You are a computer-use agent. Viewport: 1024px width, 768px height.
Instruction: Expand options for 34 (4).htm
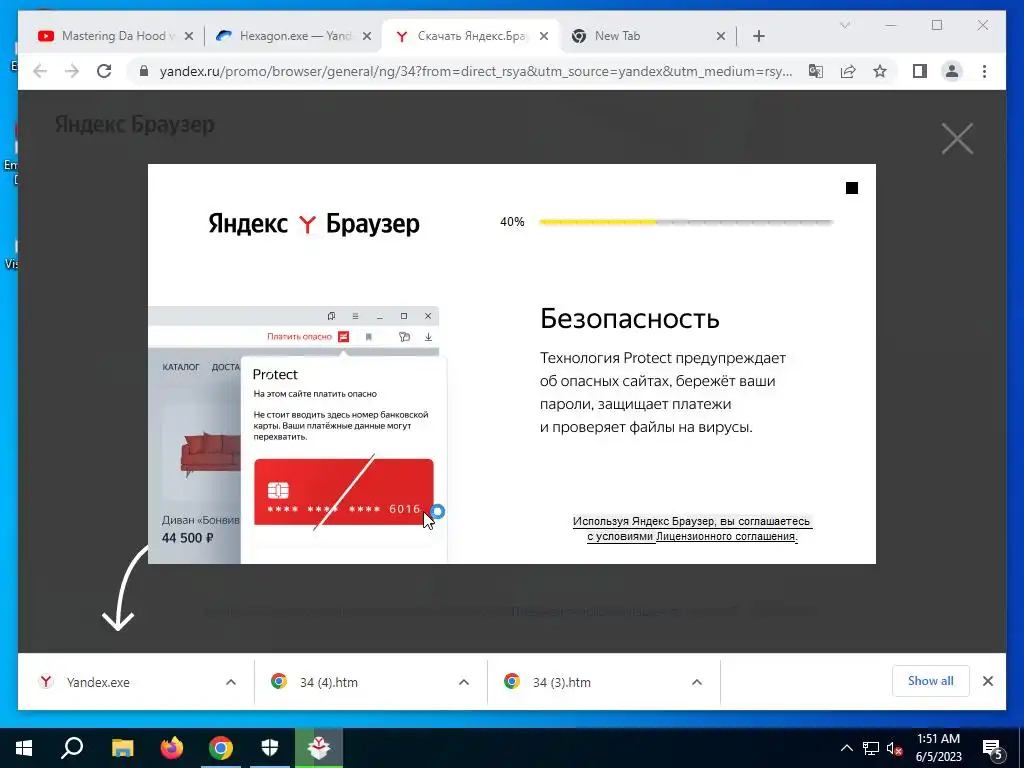(464, 682)
